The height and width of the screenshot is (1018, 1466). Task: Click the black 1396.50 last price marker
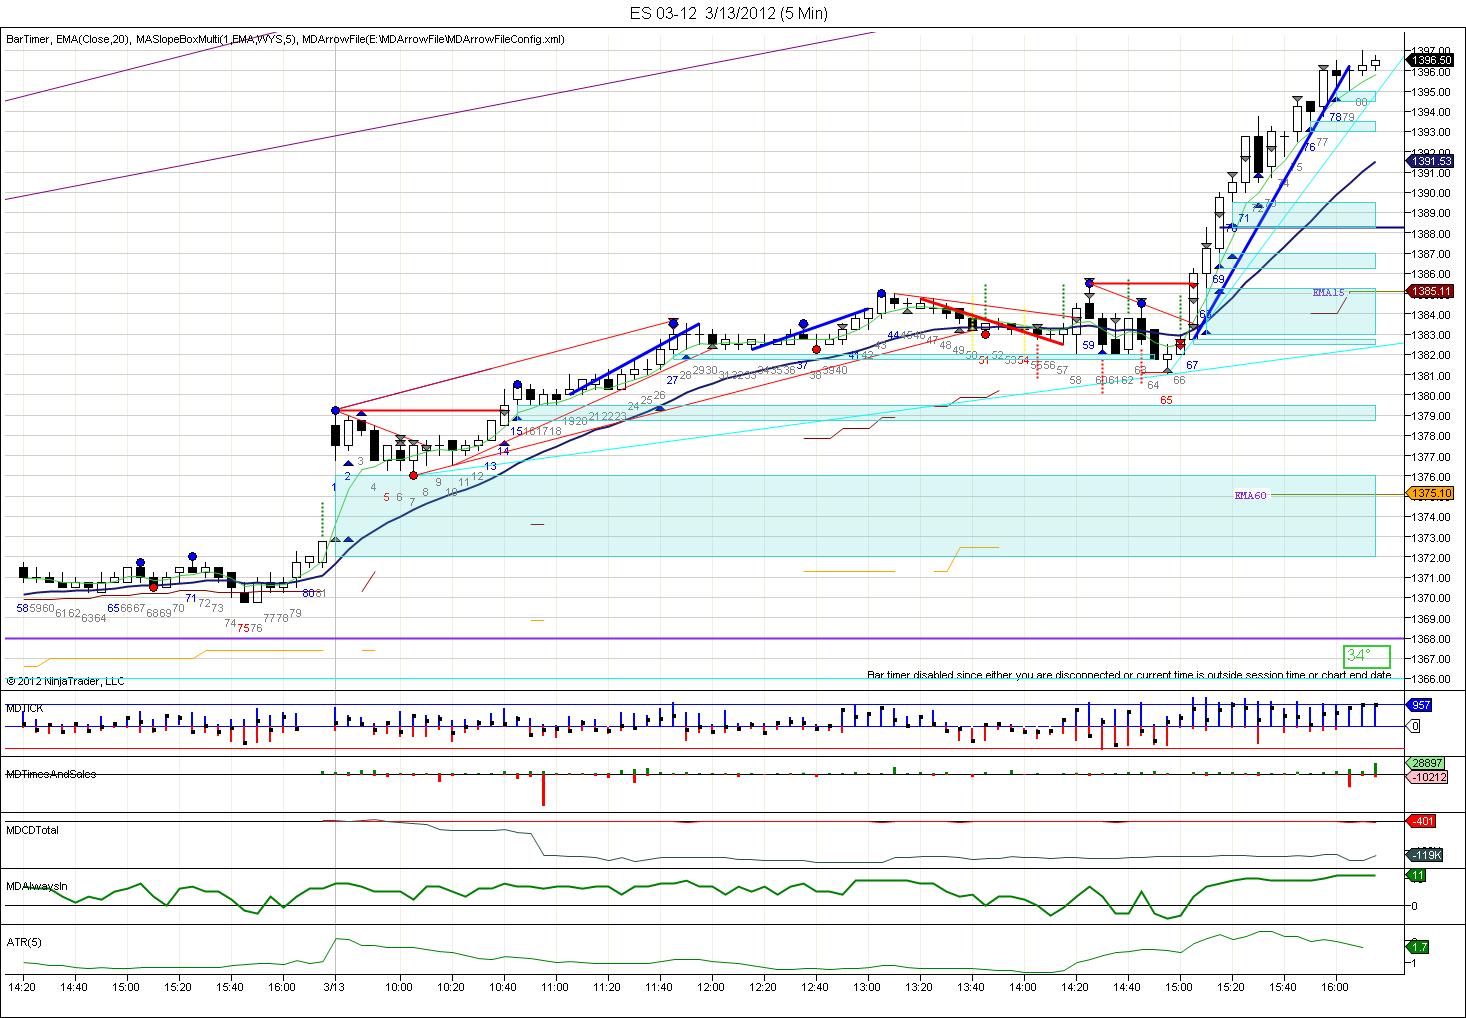click(x=1430, y=60)
